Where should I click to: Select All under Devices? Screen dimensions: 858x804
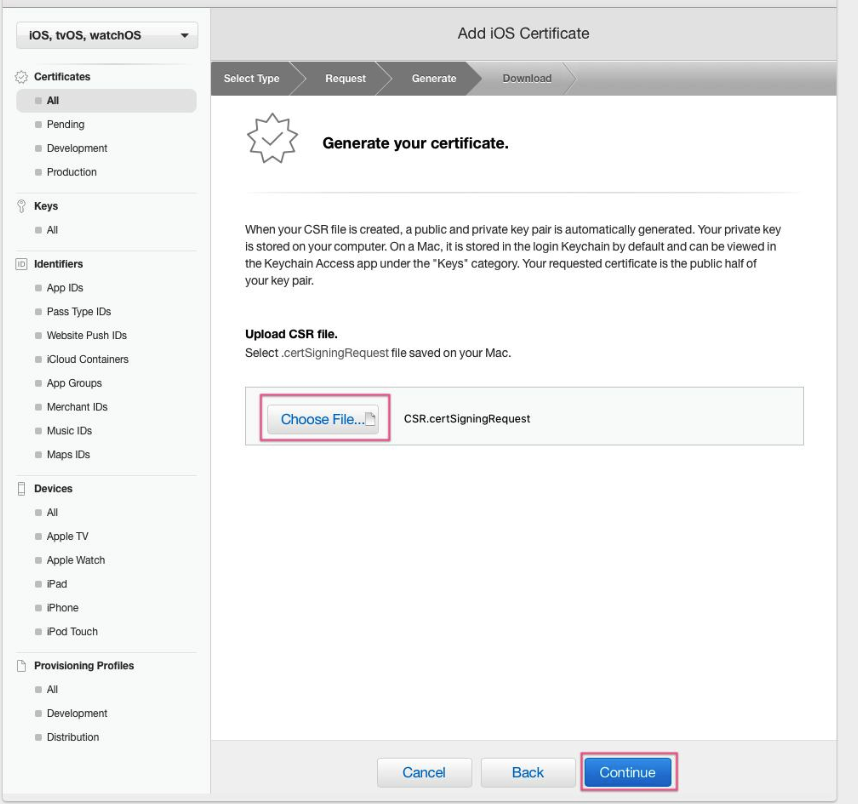[x=53, y=513]
